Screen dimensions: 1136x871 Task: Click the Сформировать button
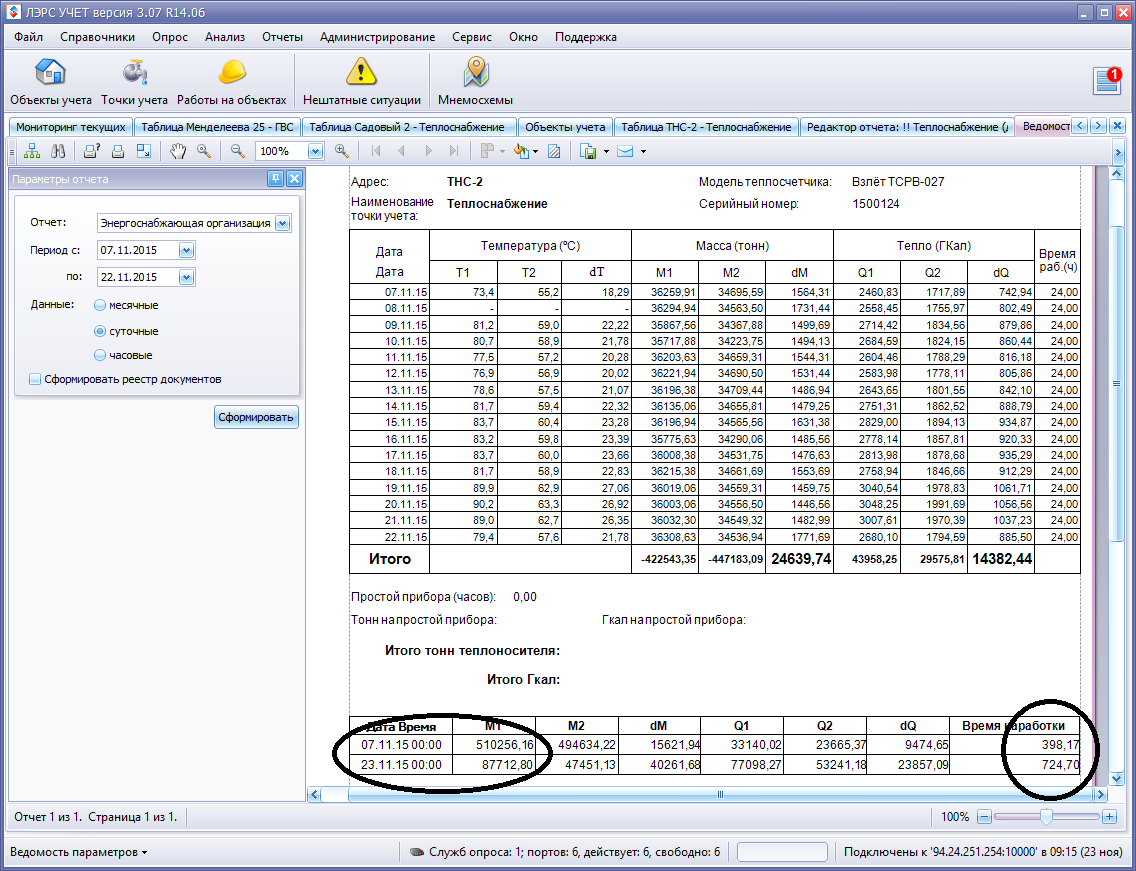[256, 417]
